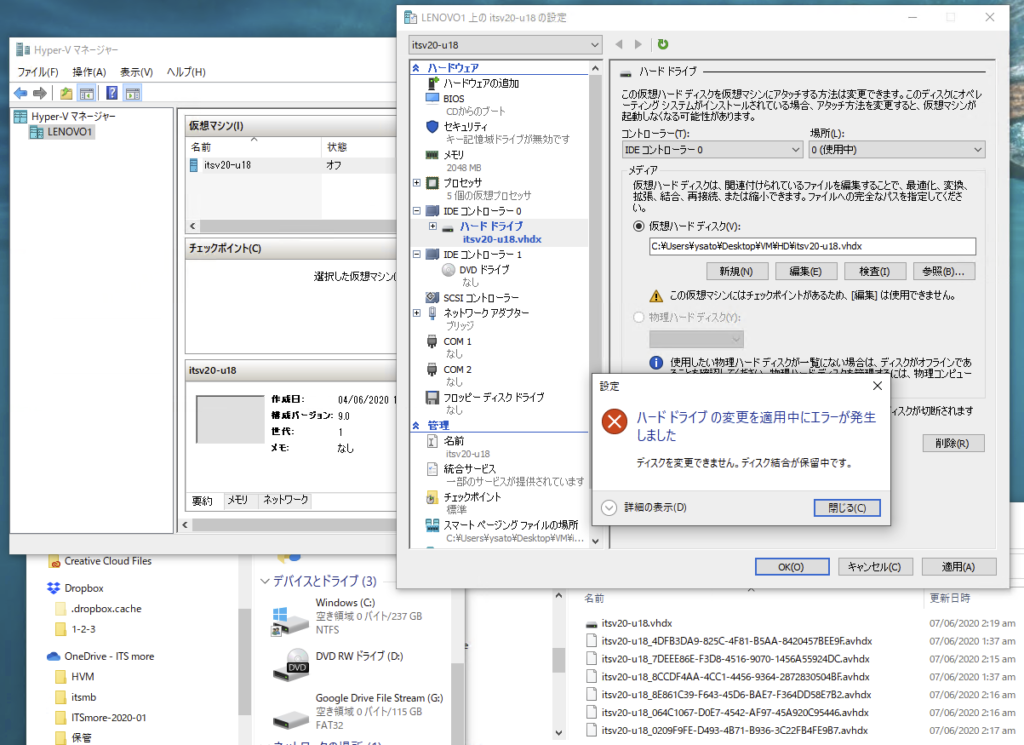Click the 参照(B)... browse button
Screen dimensions: 1024x745
[x=944, y=271]
